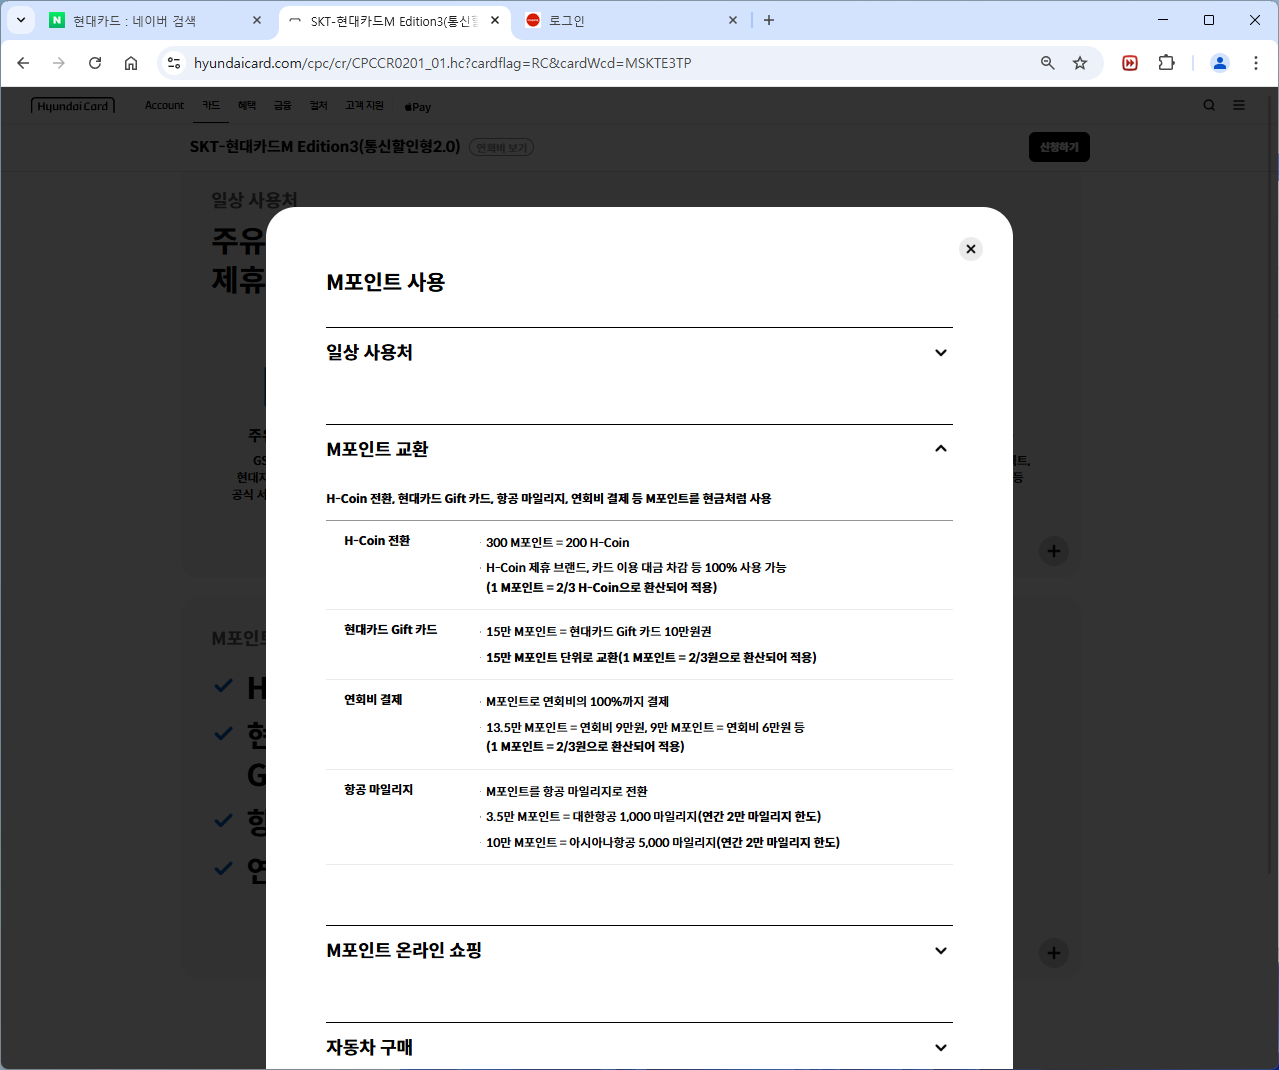This screenshot has height=1070, width=1279.
Task: Open the 카드 menu
Action: pyautogui.click(x=211, y=105)
